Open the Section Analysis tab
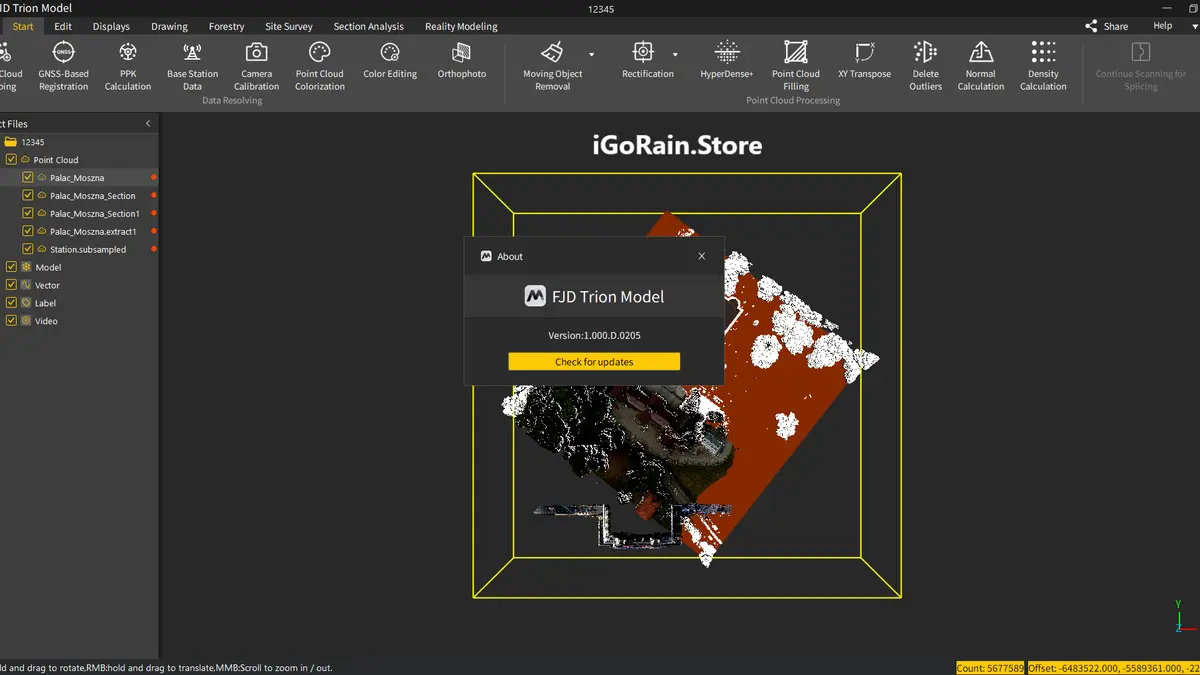This screenshot has width=1200, height=675. click(x=369, y=27)
